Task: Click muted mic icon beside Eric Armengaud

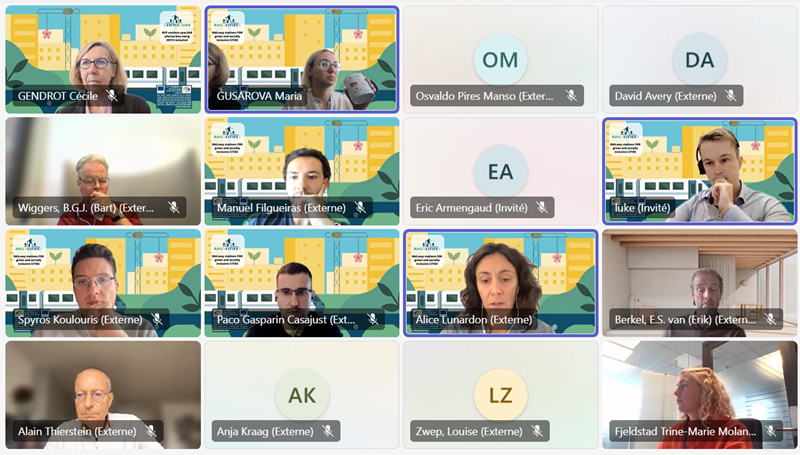Action: click(542, 207)
